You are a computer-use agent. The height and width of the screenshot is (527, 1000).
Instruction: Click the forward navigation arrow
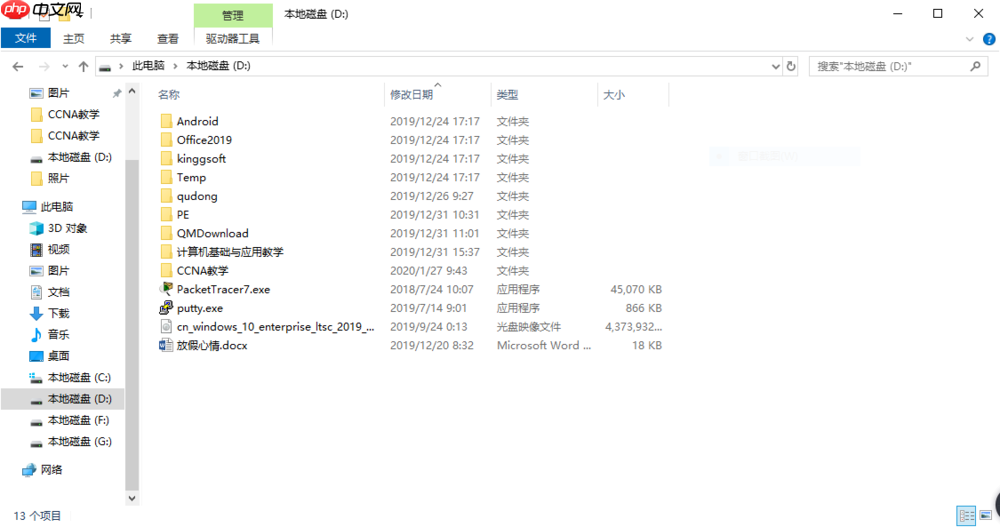(44, 66)
